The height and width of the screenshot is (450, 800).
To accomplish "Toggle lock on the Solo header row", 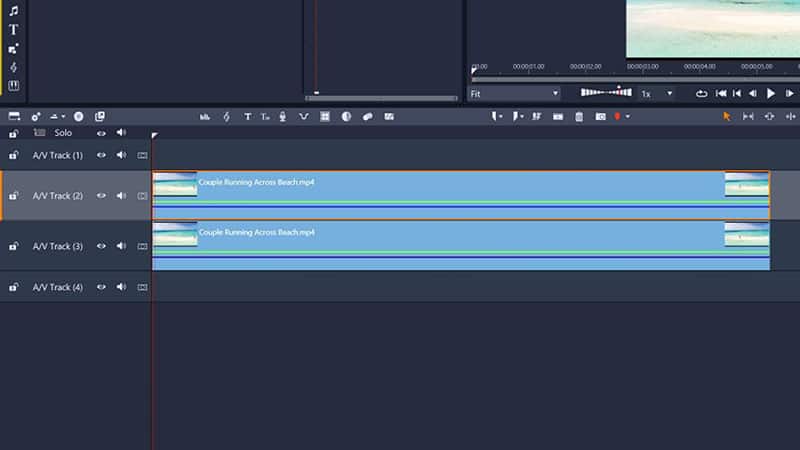I will pos(14,133).
